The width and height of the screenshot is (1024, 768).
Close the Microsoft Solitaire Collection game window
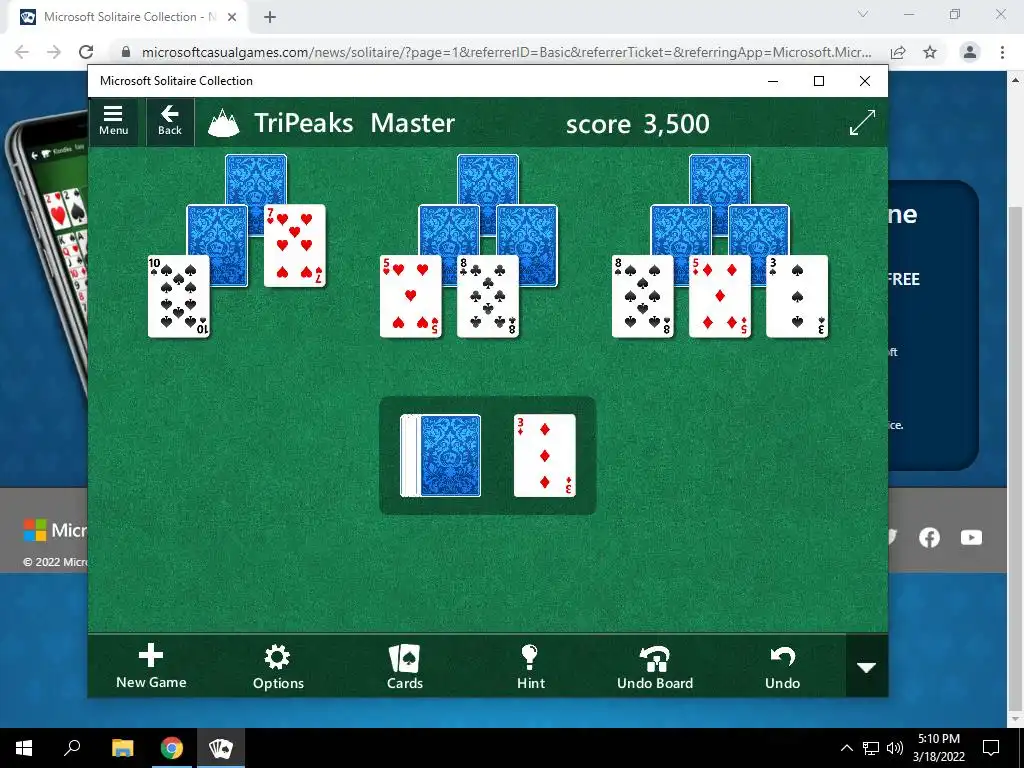point(865,81)
